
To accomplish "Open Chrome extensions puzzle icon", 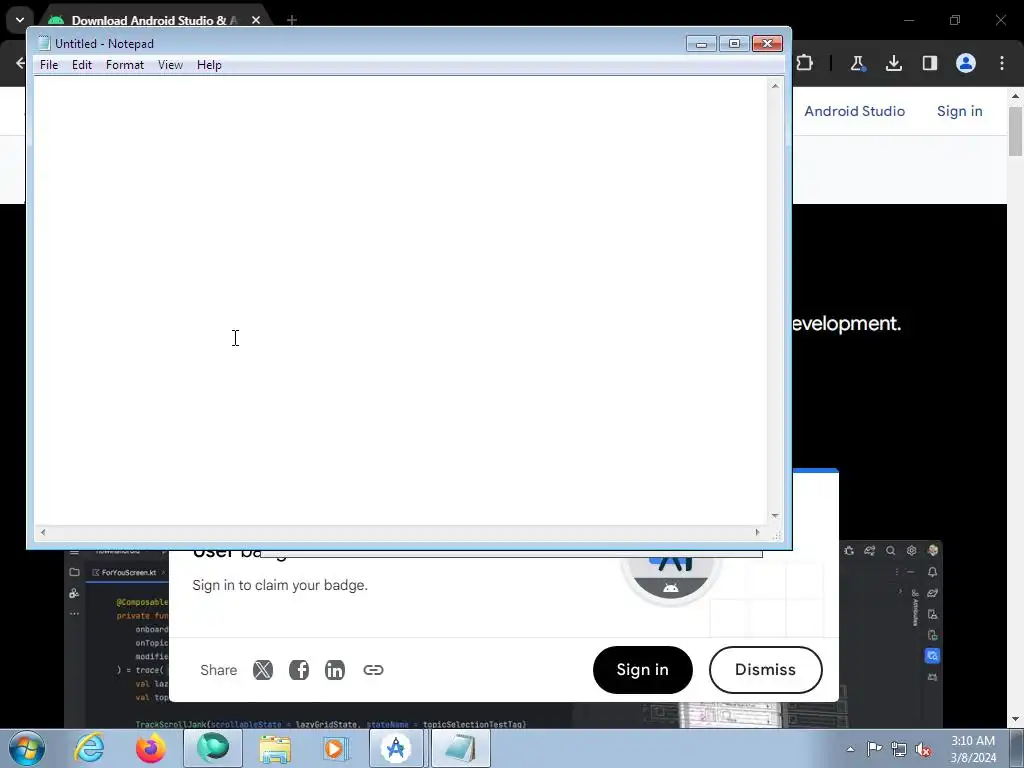I will pos(805,63).
